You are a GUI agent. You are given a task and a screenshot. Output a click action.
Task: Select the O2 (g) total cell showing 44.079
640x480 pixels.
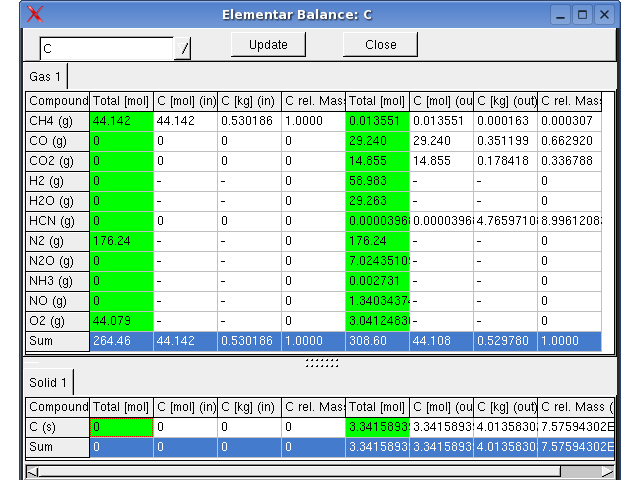(121, 321)
